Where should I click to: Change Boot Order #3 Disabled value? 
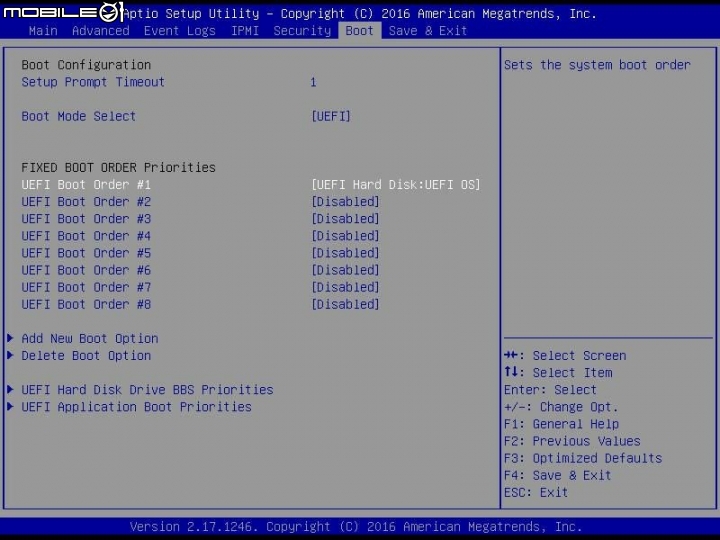pyautogui.click(x=345, y=219)
